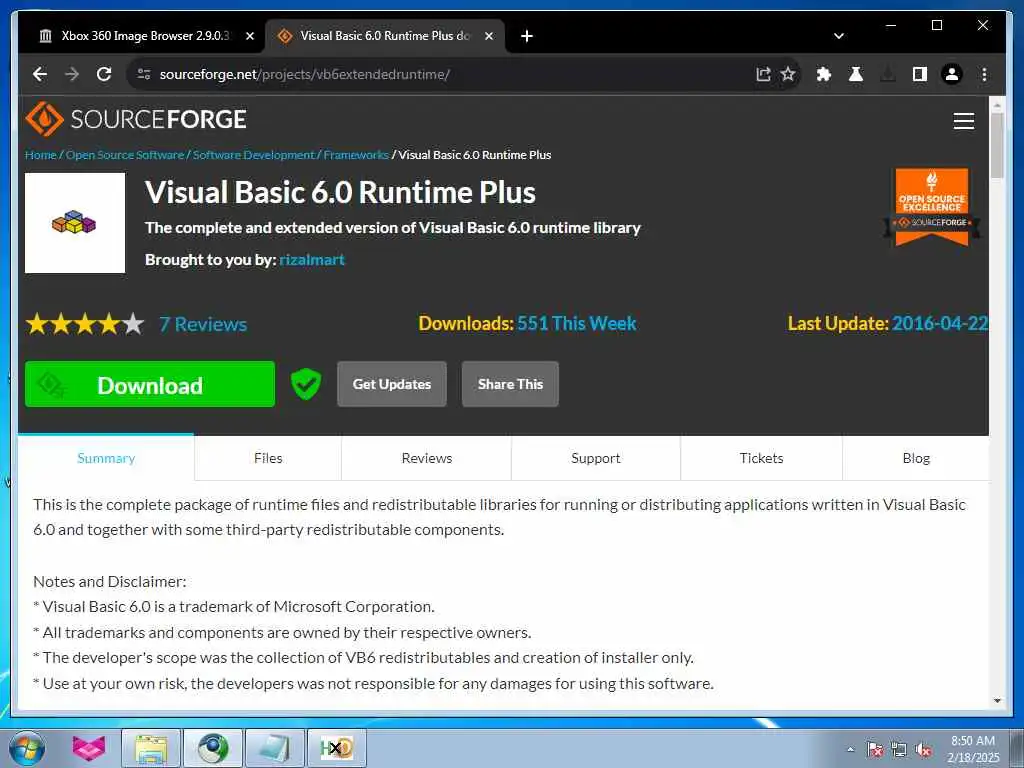Screen dimensions: 1024x768
Task: Click the Open Source Excellence badge
Action: pyautogui.click(x=932, y=206)
